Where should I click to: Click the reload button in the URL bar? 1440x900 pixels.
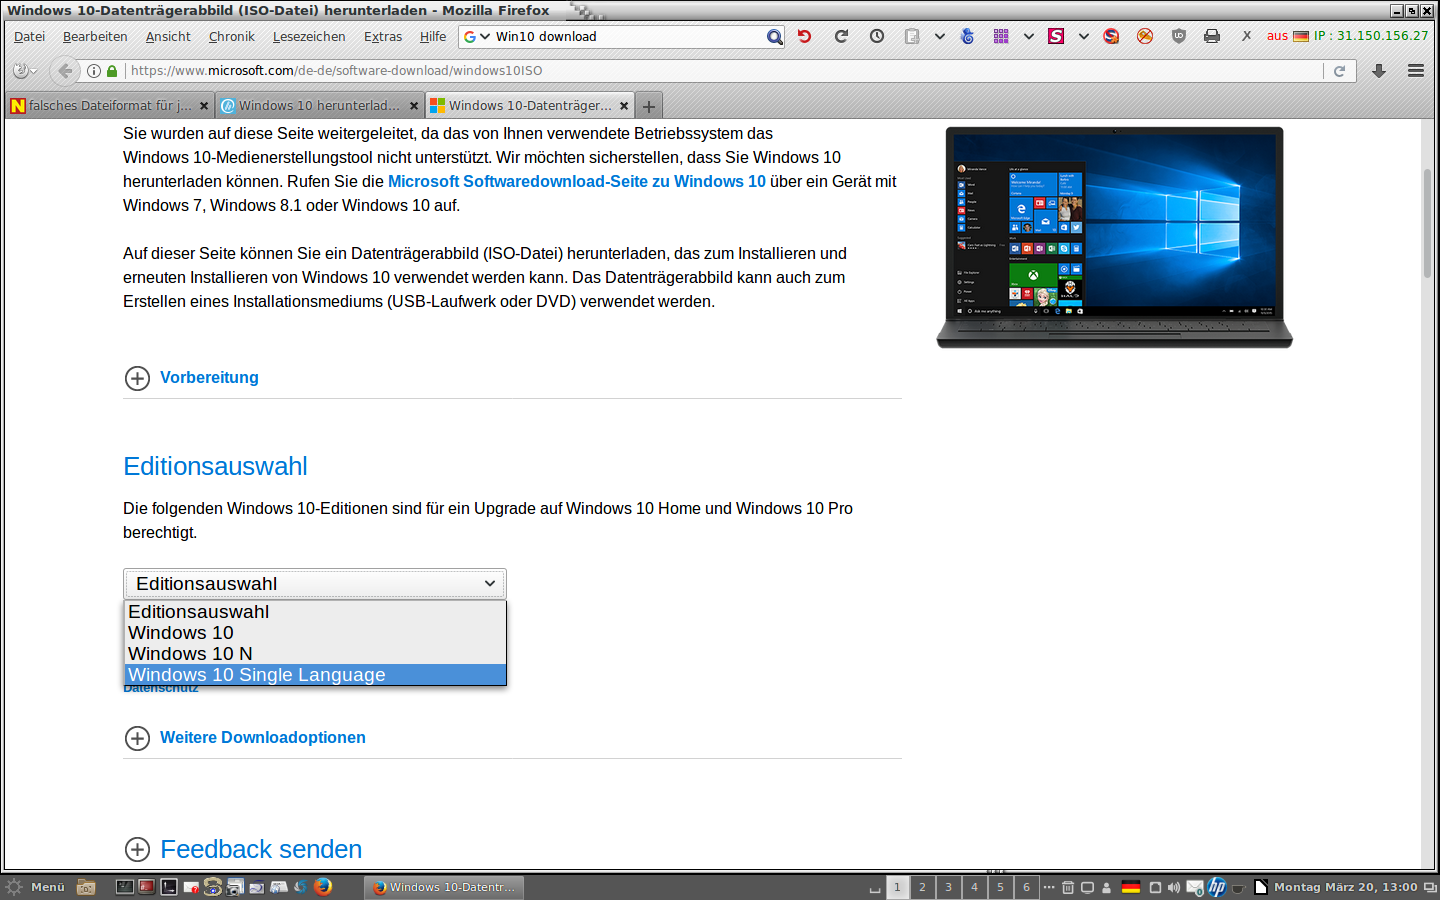point(1339,71)
